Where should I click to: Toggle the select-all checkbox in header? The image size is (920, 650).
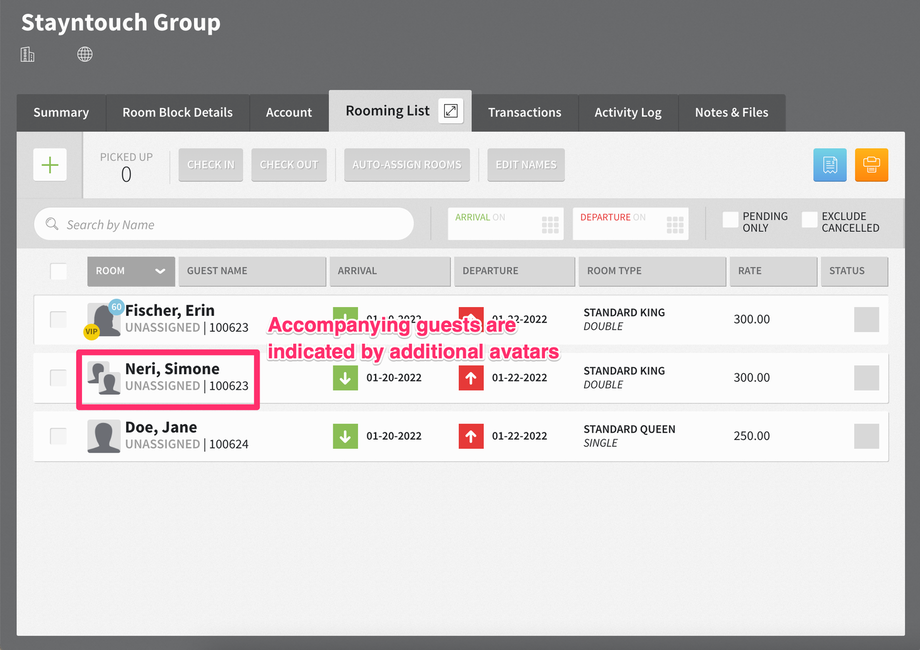coord(59,271)
